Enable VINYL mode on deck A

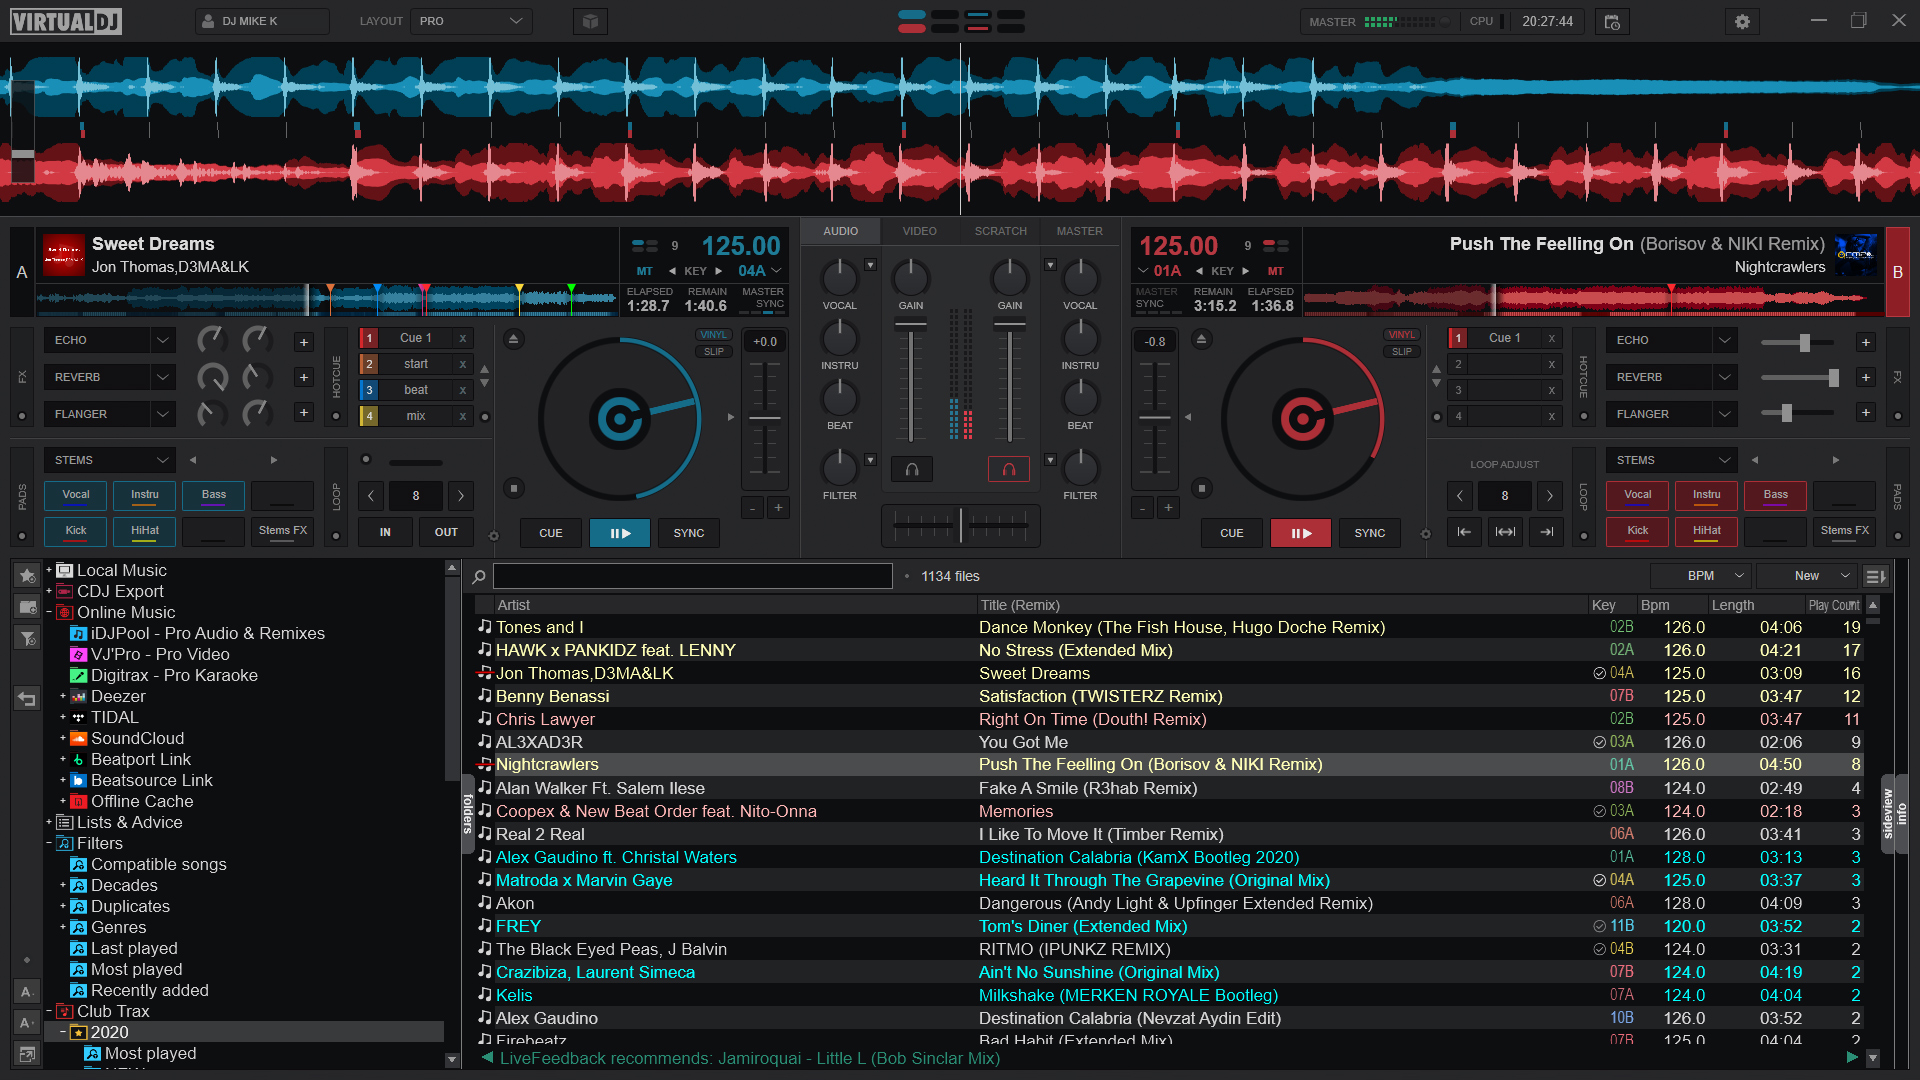[713, 335]
